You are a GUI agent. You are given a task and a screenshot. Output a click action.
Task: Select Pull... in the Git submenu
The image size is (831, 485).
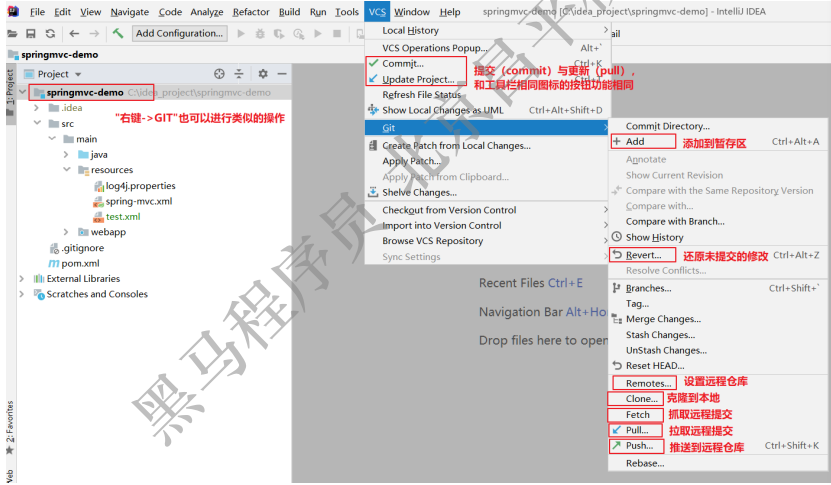tap(636, 430)
